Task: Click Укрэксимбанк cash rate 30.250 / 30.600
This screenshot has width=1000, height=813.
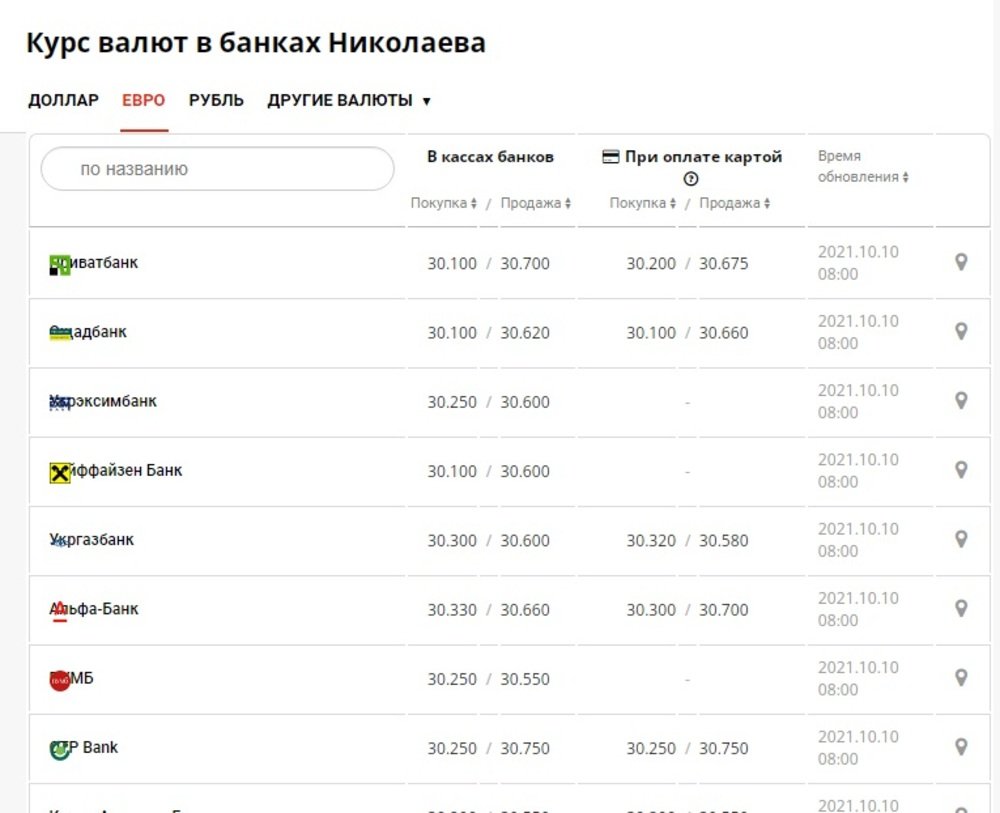Action: (x=489, y=402)
